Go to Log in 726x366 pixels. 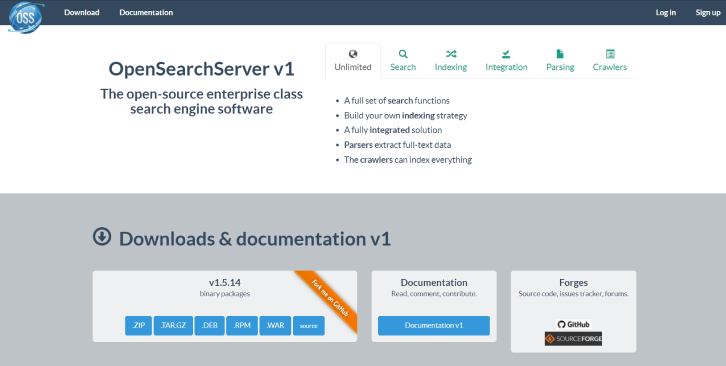tap(665, 13)
